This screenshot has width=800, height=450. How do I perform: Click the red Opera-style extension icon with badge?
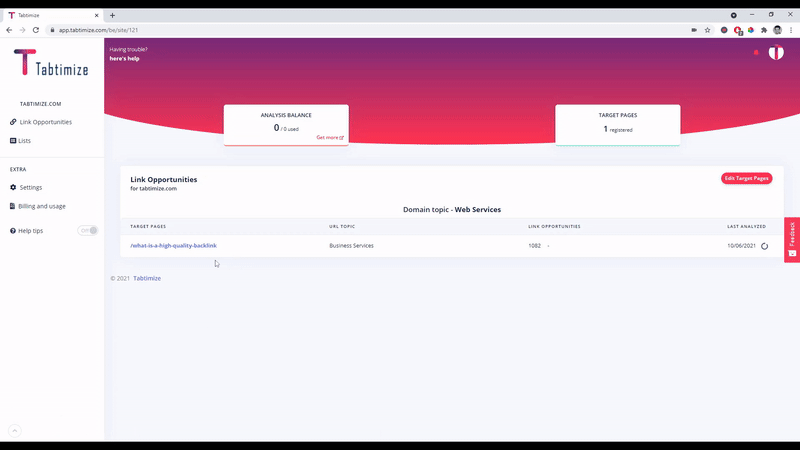(x=738, y=31)
